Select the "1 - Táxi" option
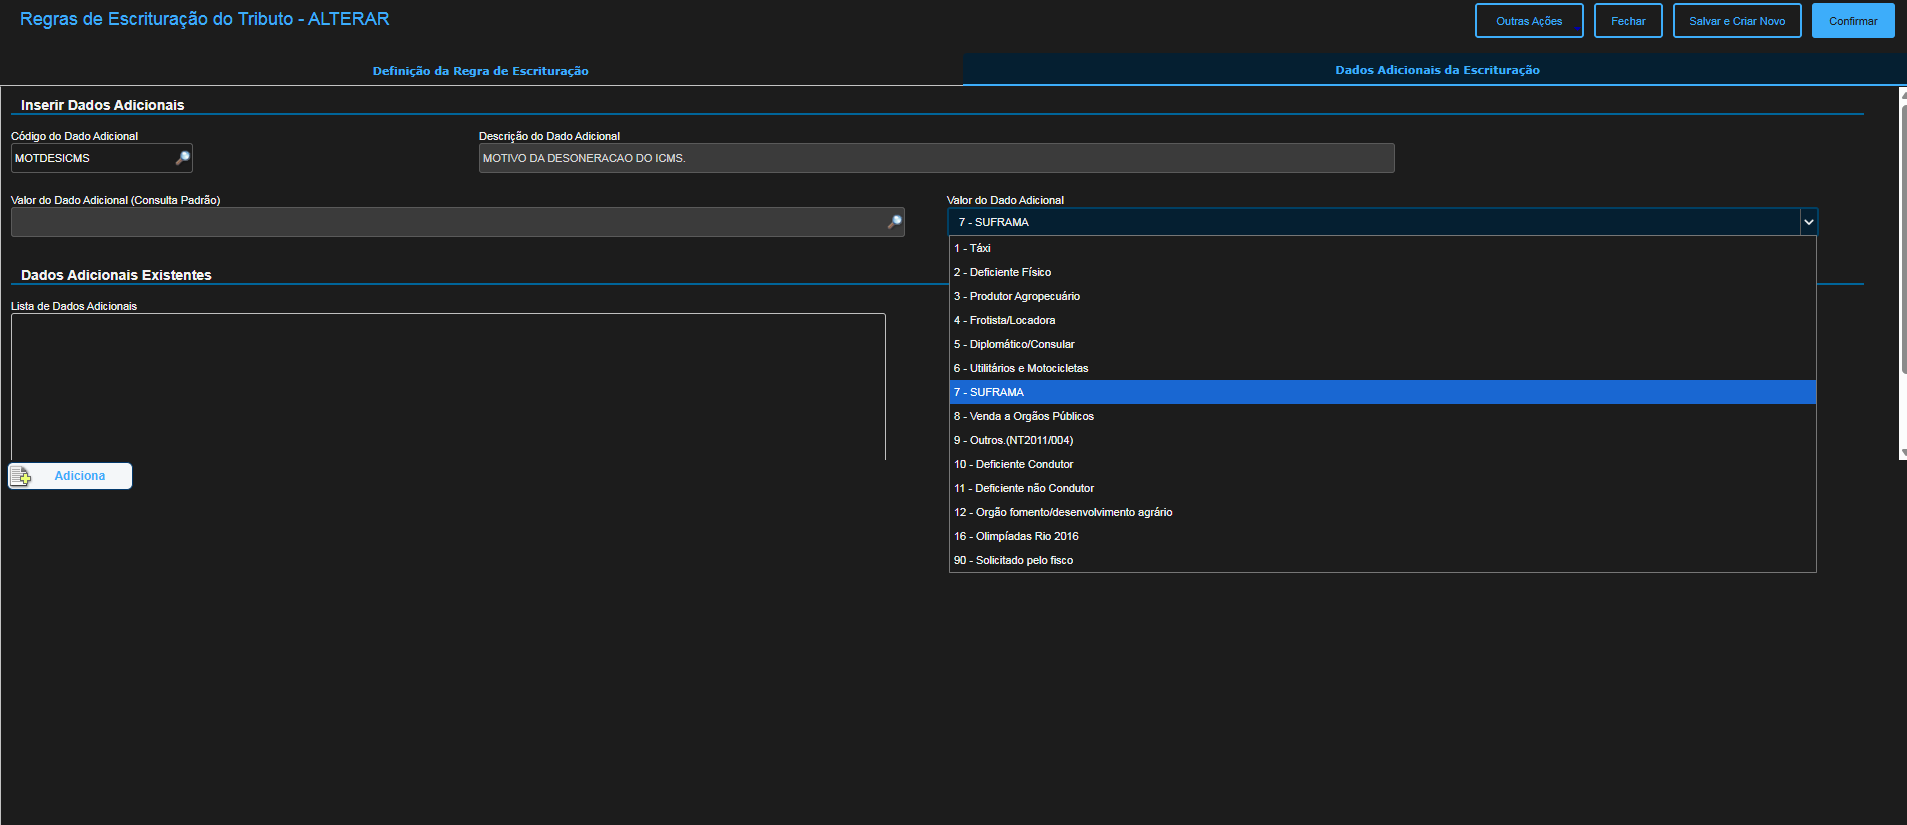Image resolution: width=1907 pixels, height=825 pixels. point(972,248)
